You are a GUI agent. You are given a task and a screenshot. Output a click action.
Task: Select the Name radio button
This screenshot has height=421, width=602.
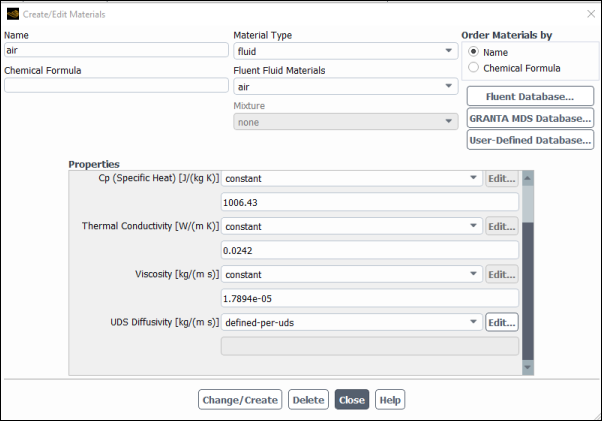474,52
